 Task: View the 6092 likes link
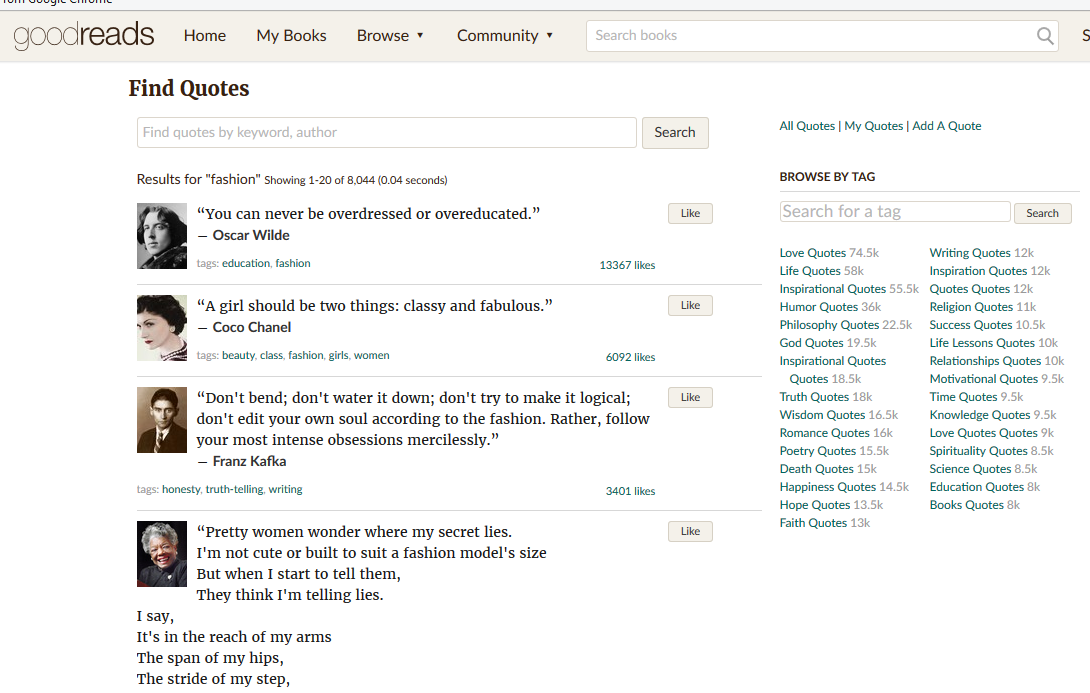[631, 357]
